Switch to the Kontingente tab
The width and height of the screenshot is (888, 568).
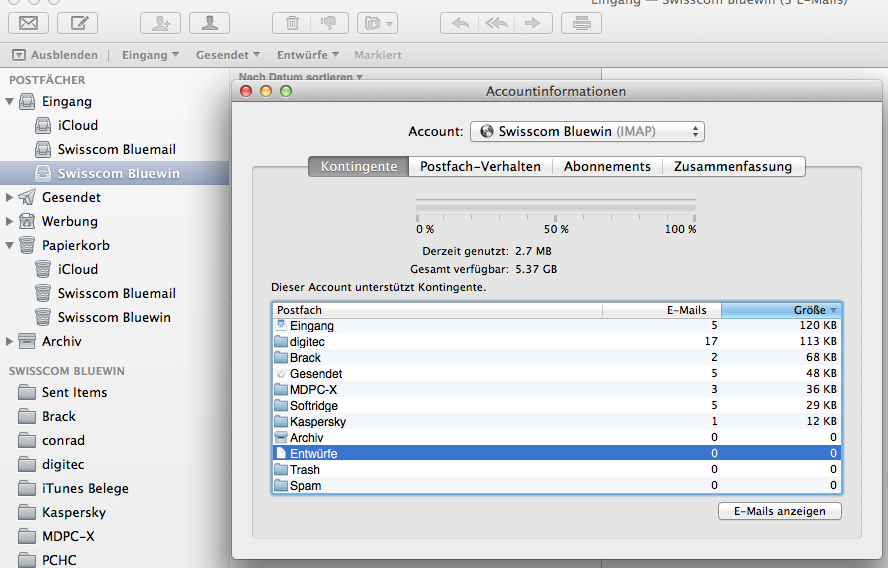(358, 166)
